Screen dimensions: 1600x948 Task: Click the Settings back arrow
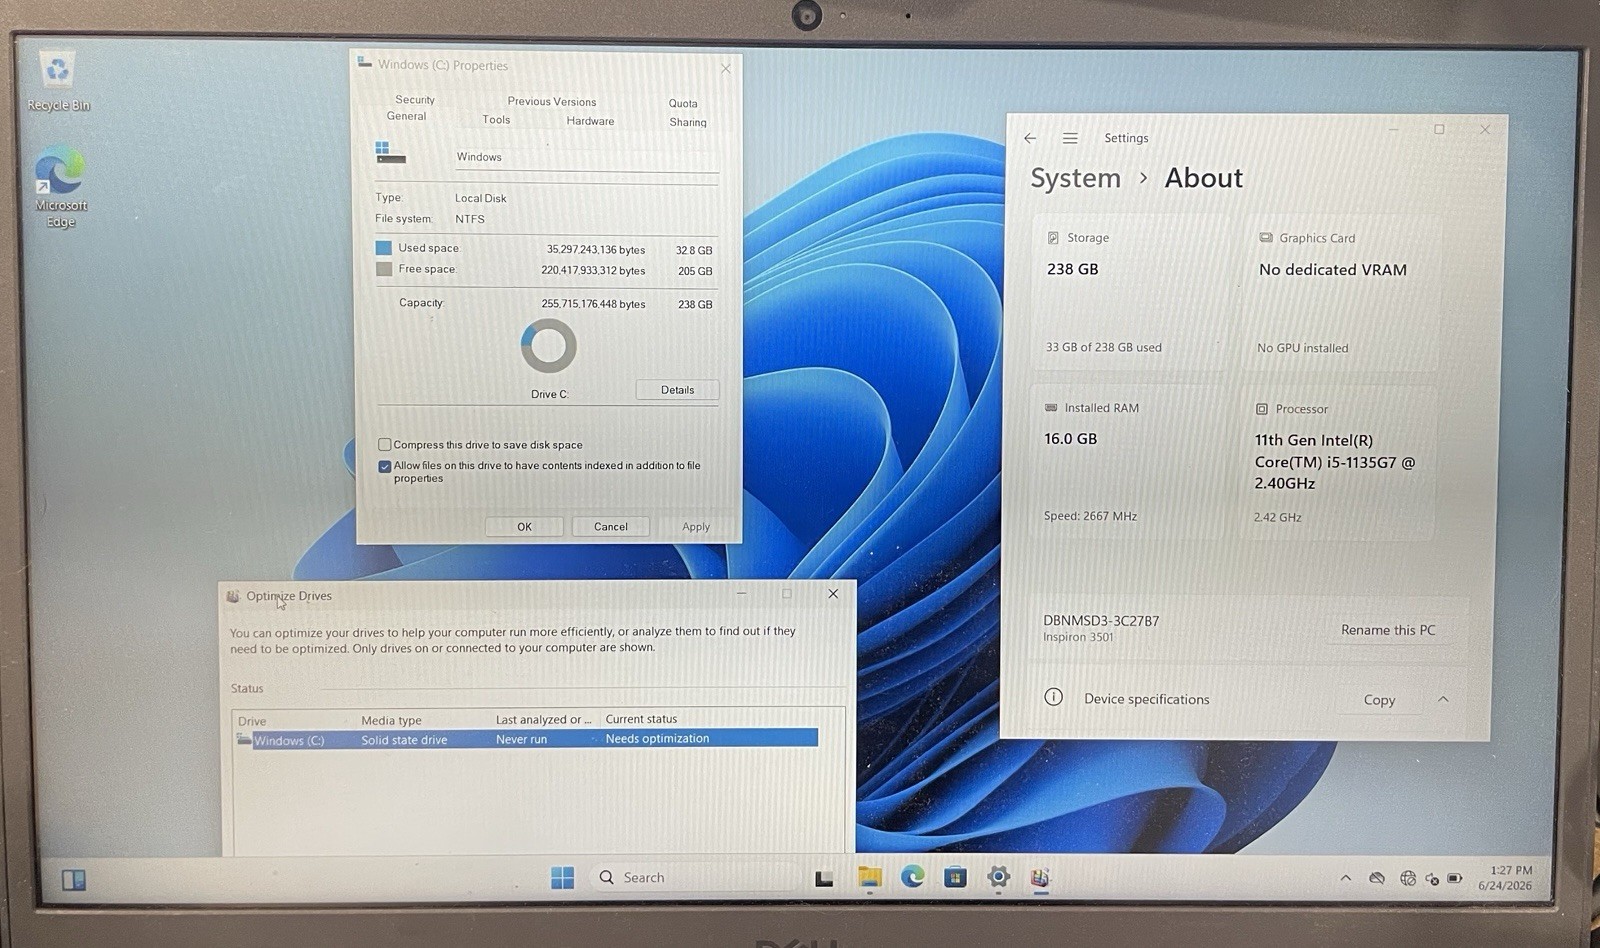point(1030,138)
